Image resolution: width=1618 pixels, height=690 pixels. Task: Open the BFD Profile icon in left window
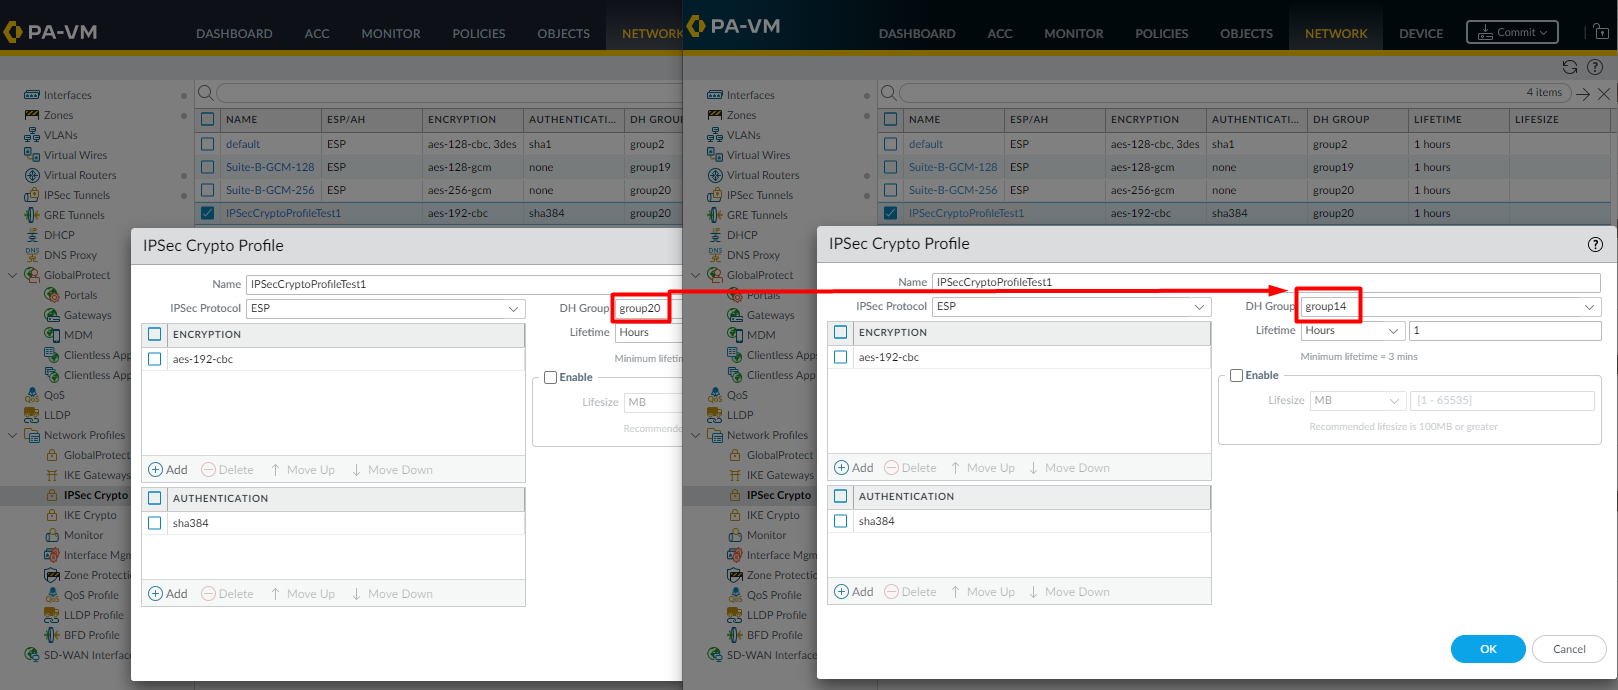[52, 635]
